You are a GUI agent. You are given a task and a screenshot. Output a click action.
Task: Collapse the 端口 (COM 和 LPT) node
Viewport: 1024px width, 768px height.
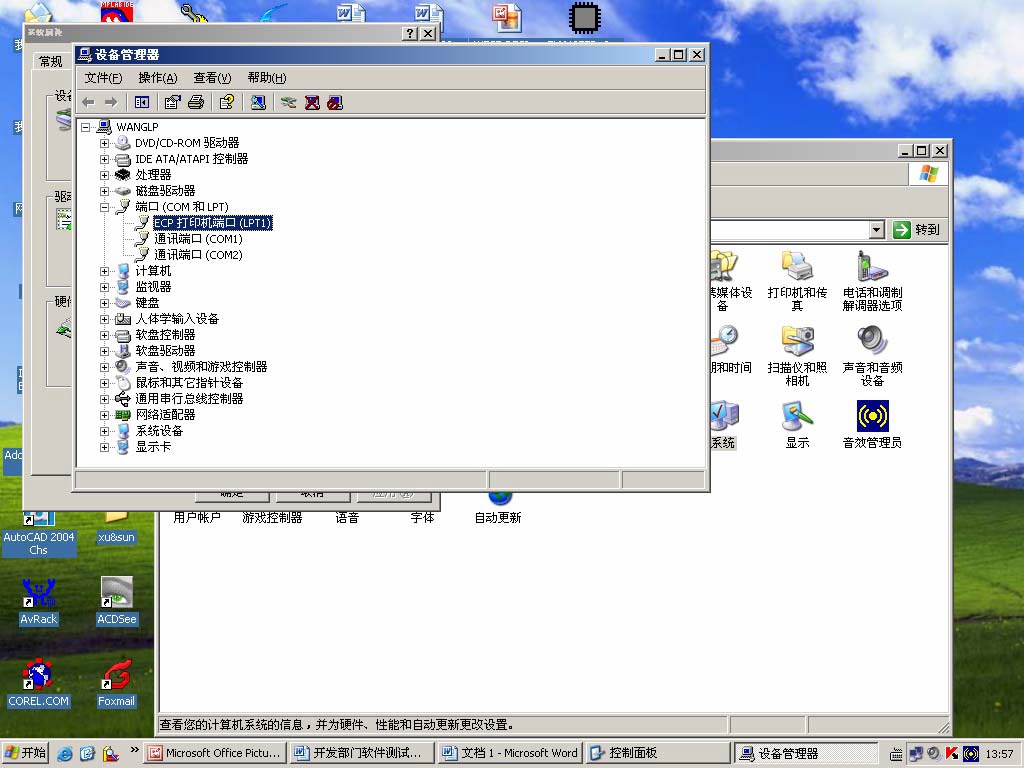pyautogui.click(x=104, y=207)
